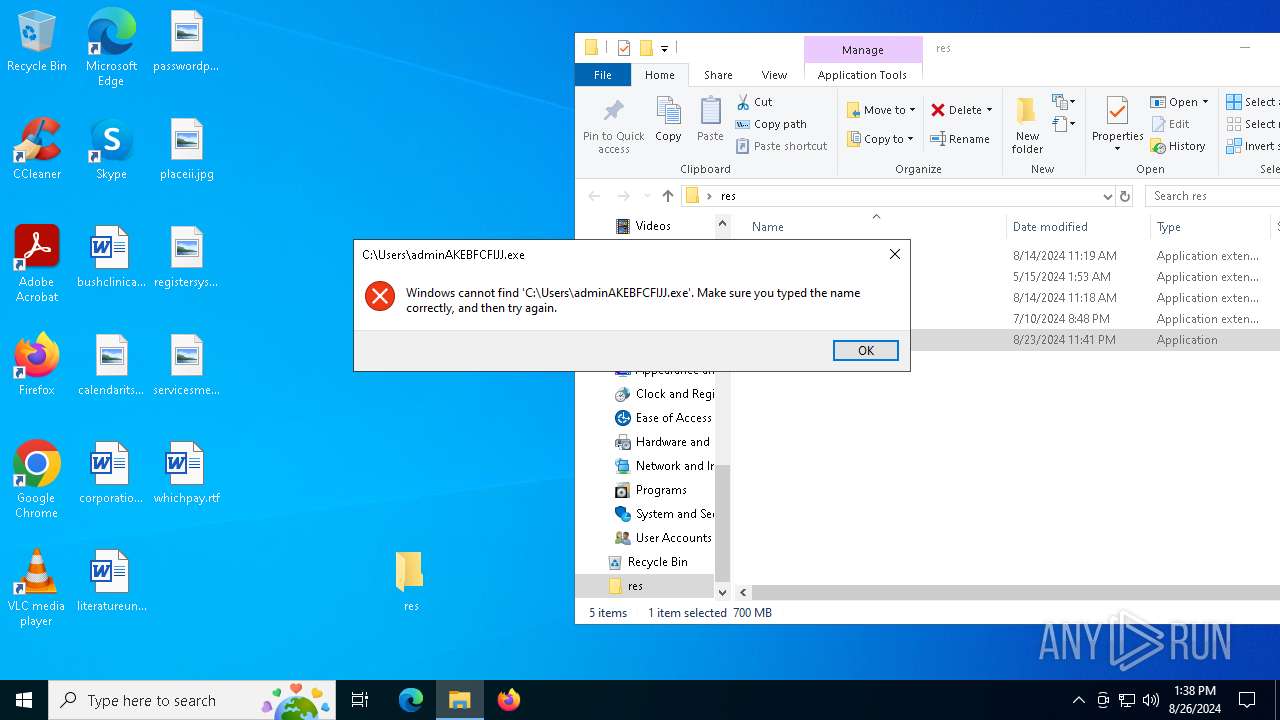Select Clock and Region in tree
Screen dimensions: 1280x720
[664, 394]
